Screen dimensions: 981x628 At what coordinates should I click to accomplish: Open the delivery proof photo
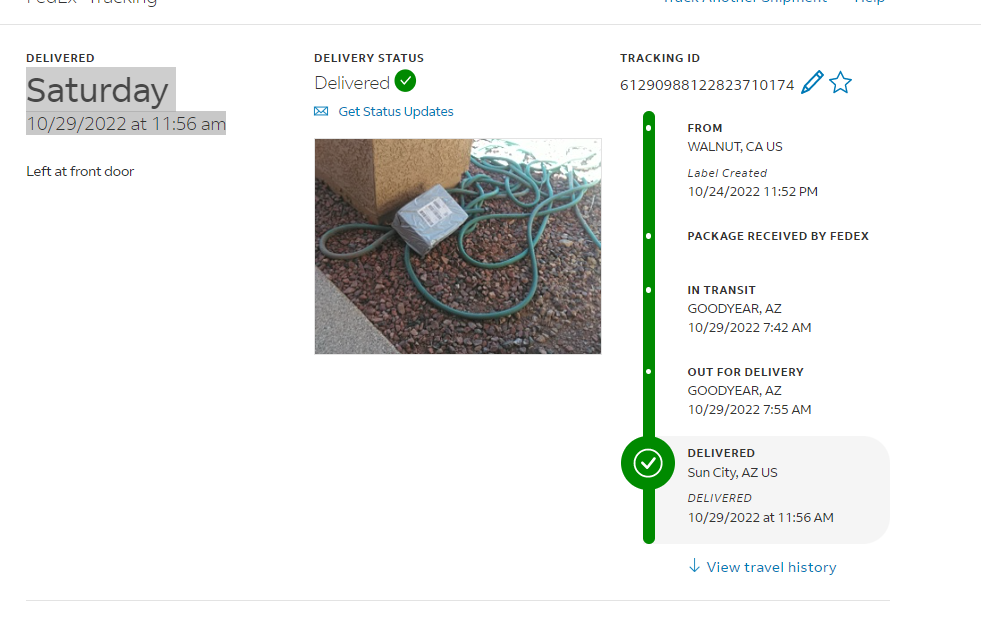[458, 246]
